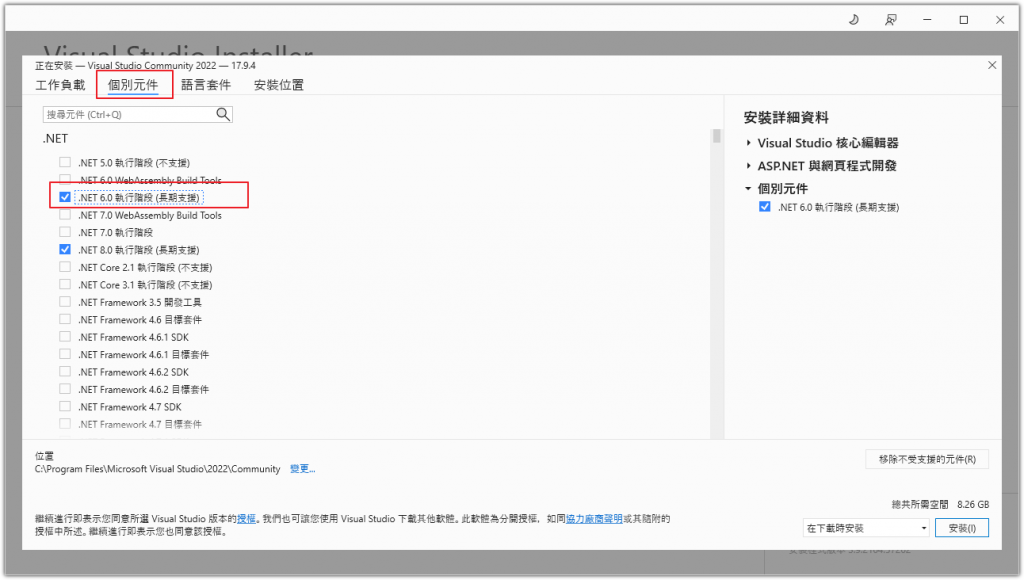Image resolution: width=1024 pixels, height=580 pixels.
Task: Click 移除不受支援的元件(R) button
Action: pyautogui.click(x=927, y=459)
